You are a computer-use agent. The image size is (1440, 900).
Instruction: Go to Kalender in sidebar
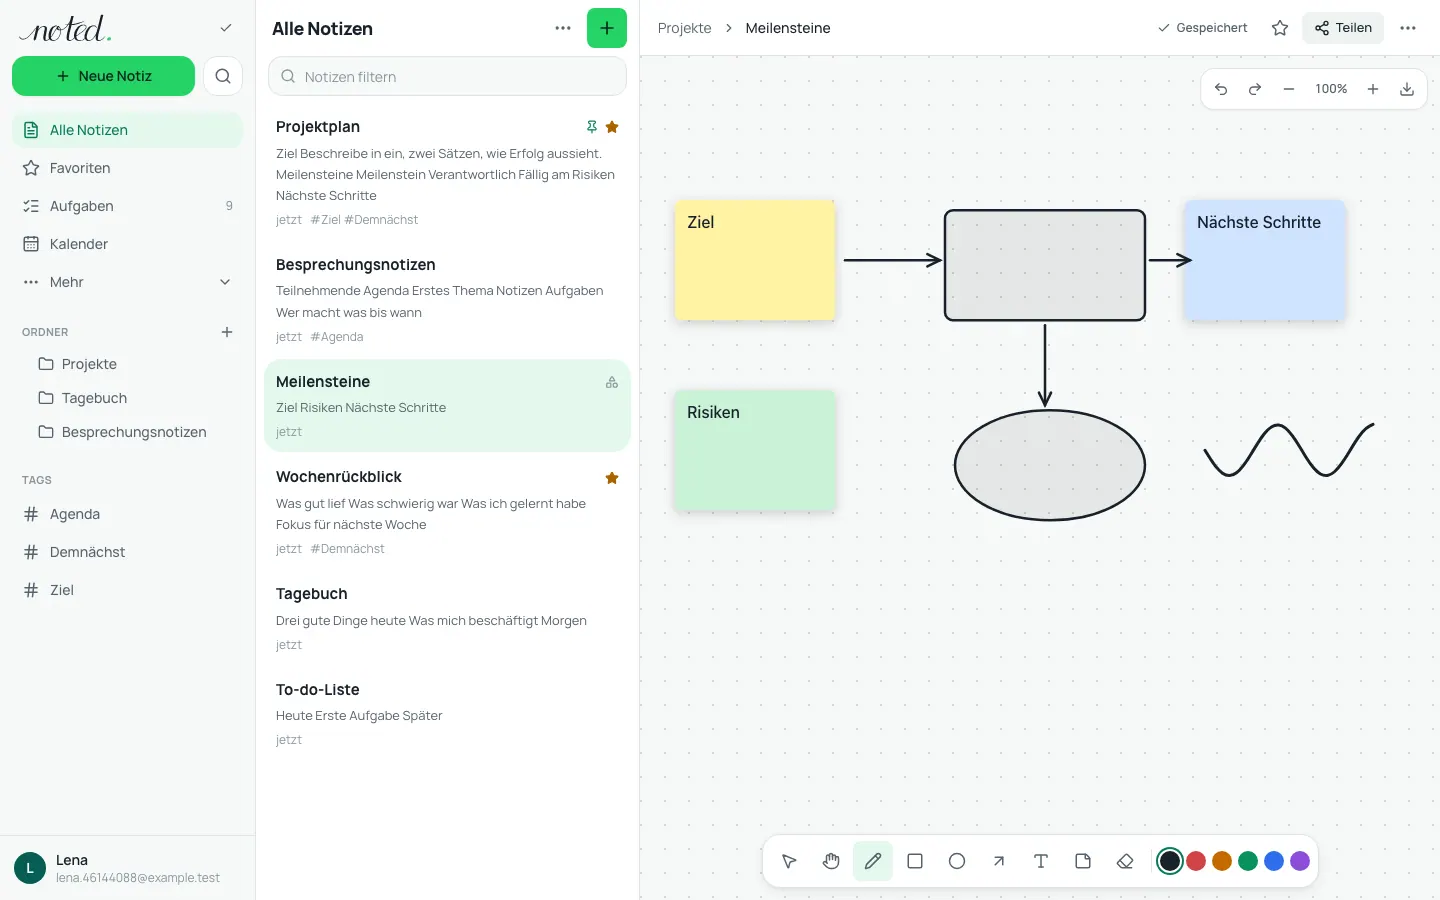(x=127, y=244)
